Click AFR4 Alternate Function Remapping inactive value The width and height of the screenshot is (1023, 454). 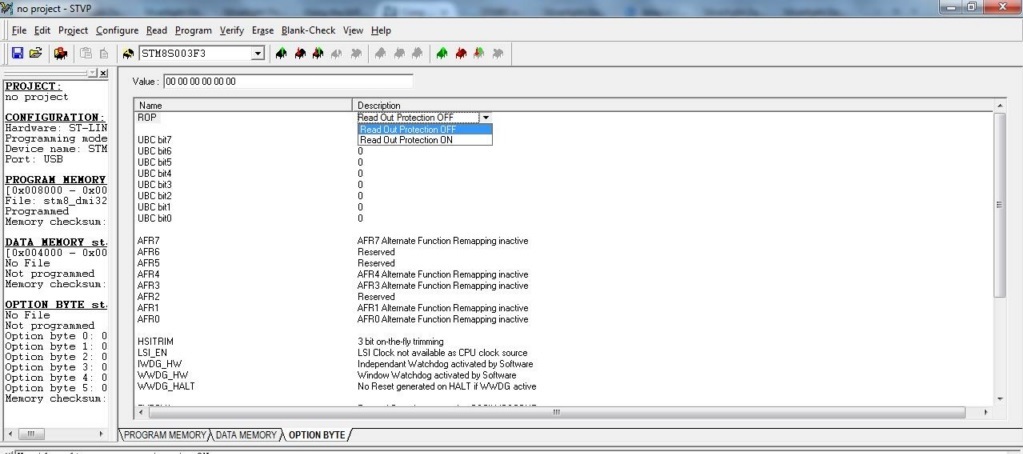442,275
